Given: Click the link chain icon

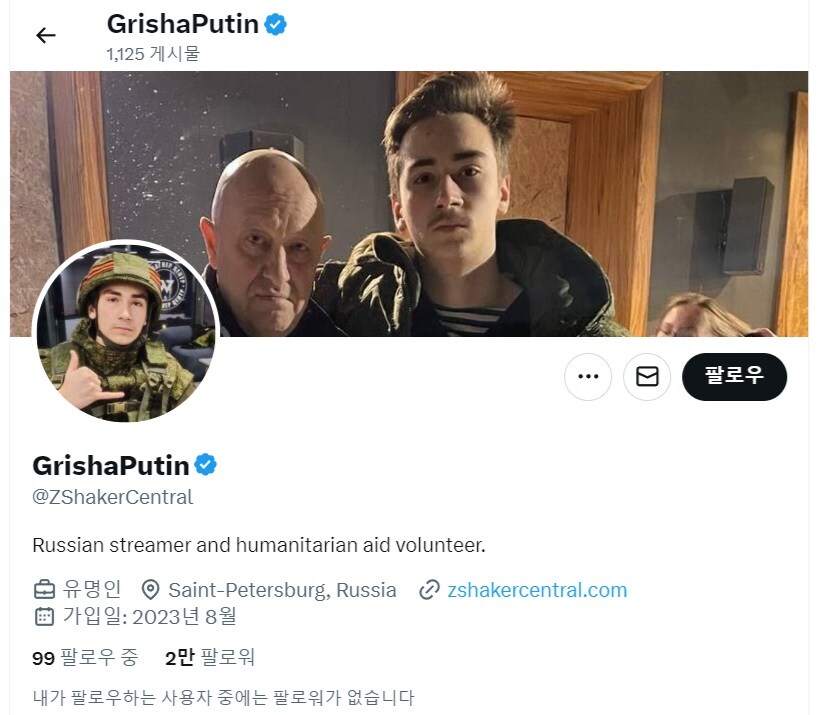Looking at the screenshot, I should [429, 590].
